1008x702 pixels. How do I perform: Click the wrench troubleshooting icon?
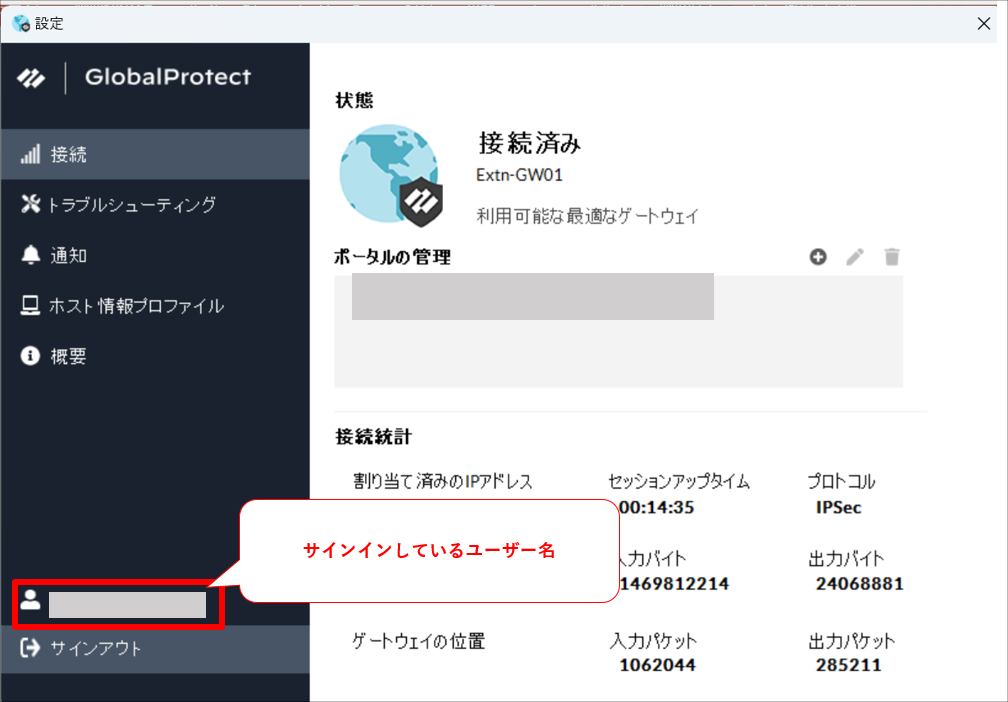[x=30, y=204]
